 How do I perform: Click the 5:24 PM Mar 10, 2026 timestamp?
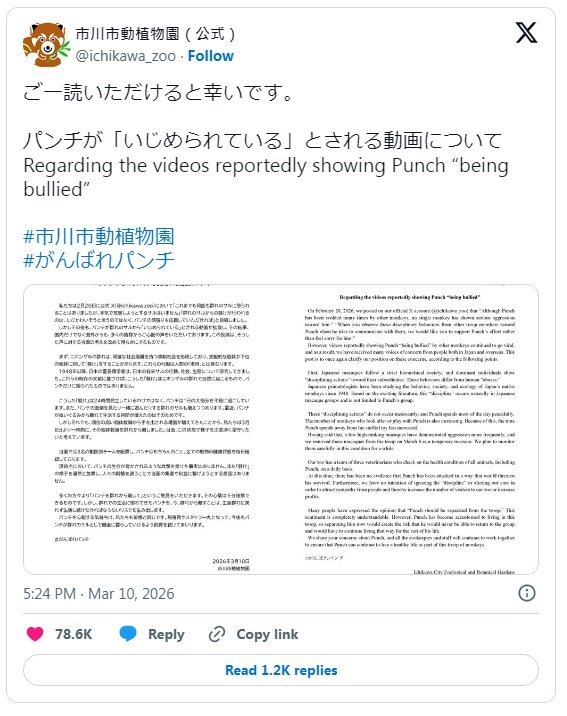click(99, 594)
